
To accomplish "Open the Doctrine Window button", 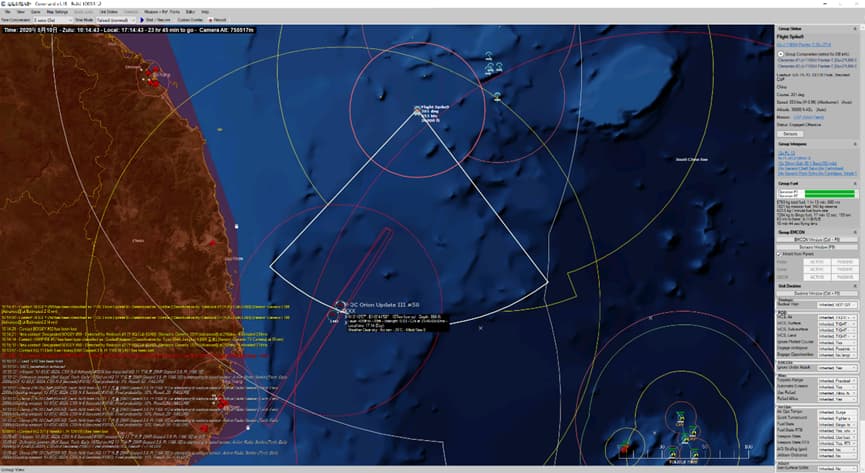I will [816, 293].
